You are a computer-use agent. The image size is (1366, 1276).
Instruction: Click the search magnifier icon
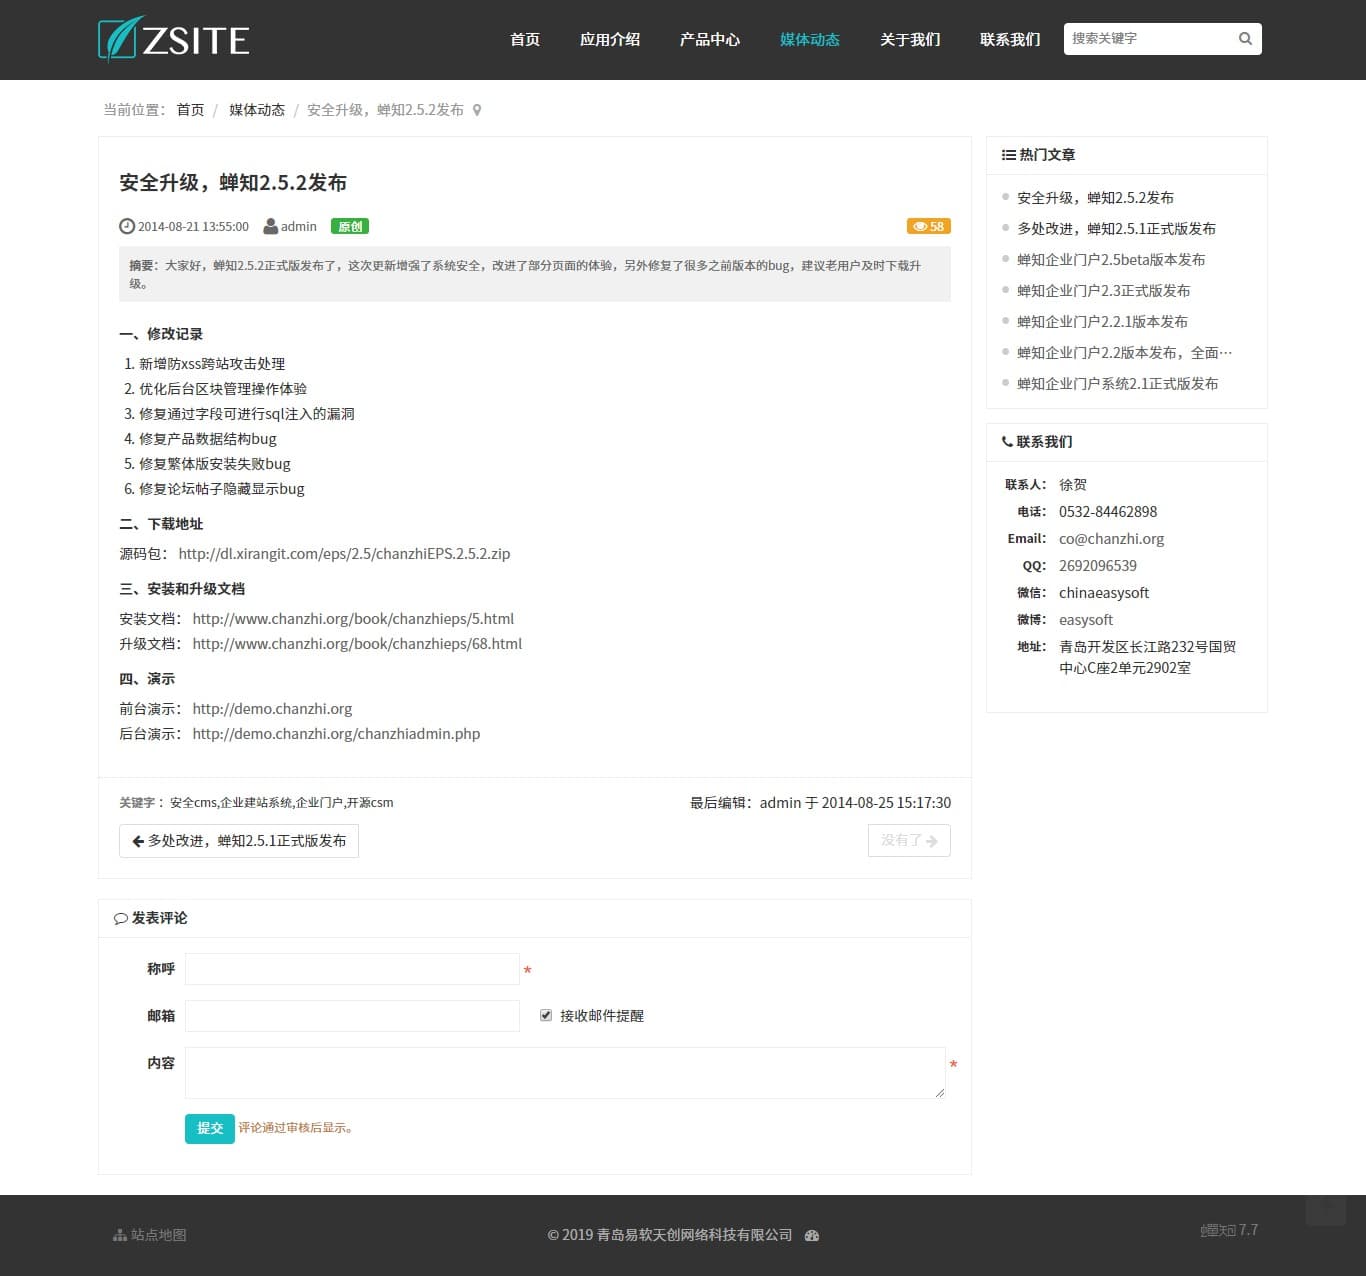[1245, 39]
